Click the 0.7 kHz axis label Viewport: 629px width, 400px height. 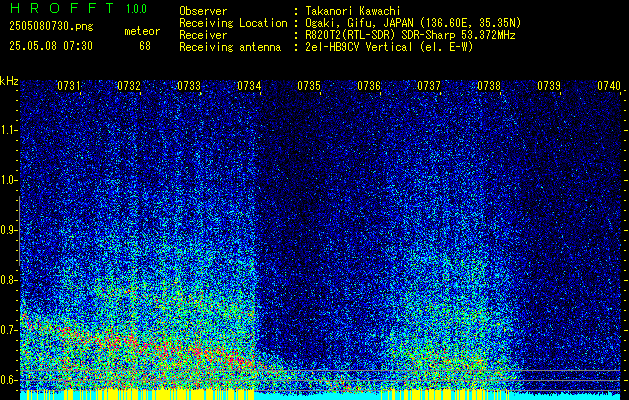[8, 330]
